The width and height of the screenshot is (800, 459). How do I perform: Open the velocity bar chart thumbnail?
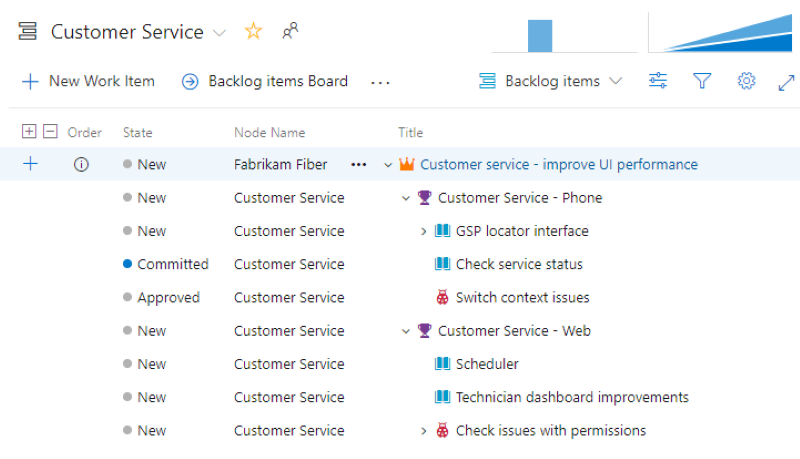click(565, 34)
